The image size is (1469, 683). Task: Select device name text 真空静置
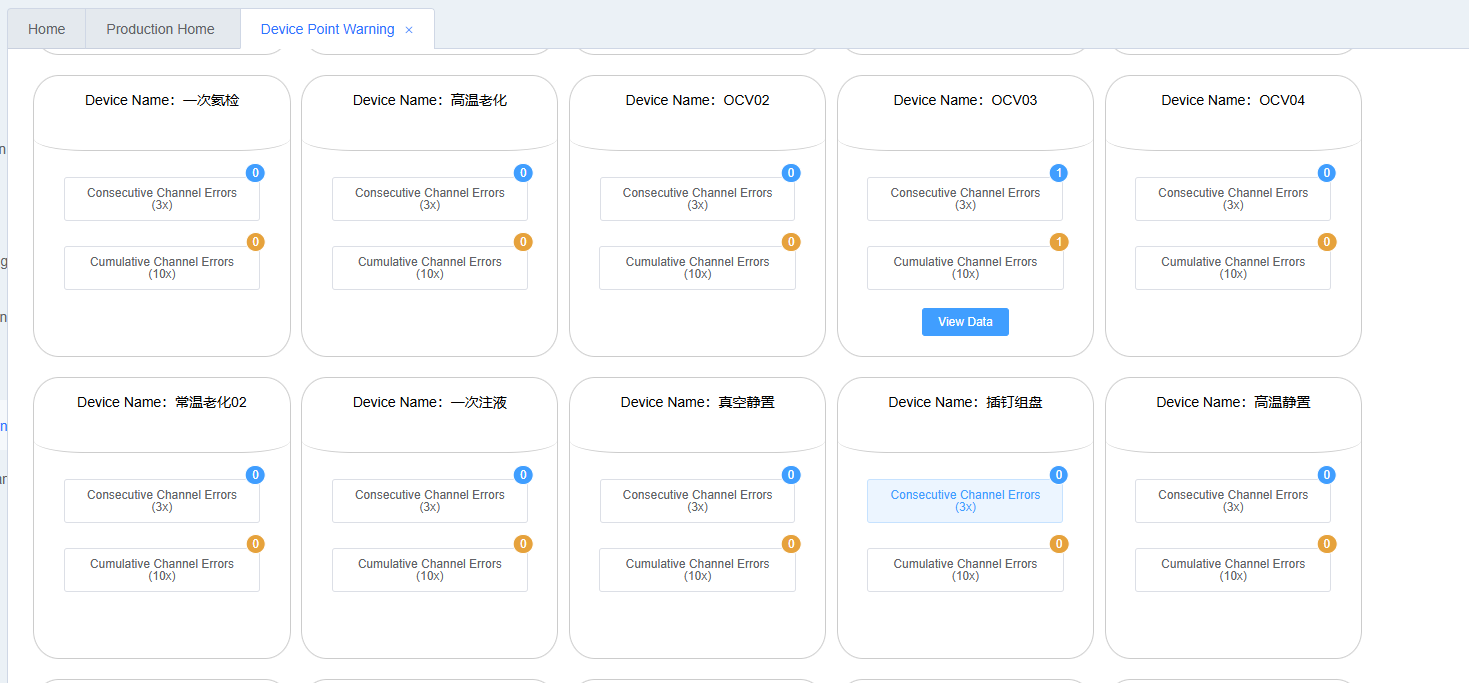747,402
